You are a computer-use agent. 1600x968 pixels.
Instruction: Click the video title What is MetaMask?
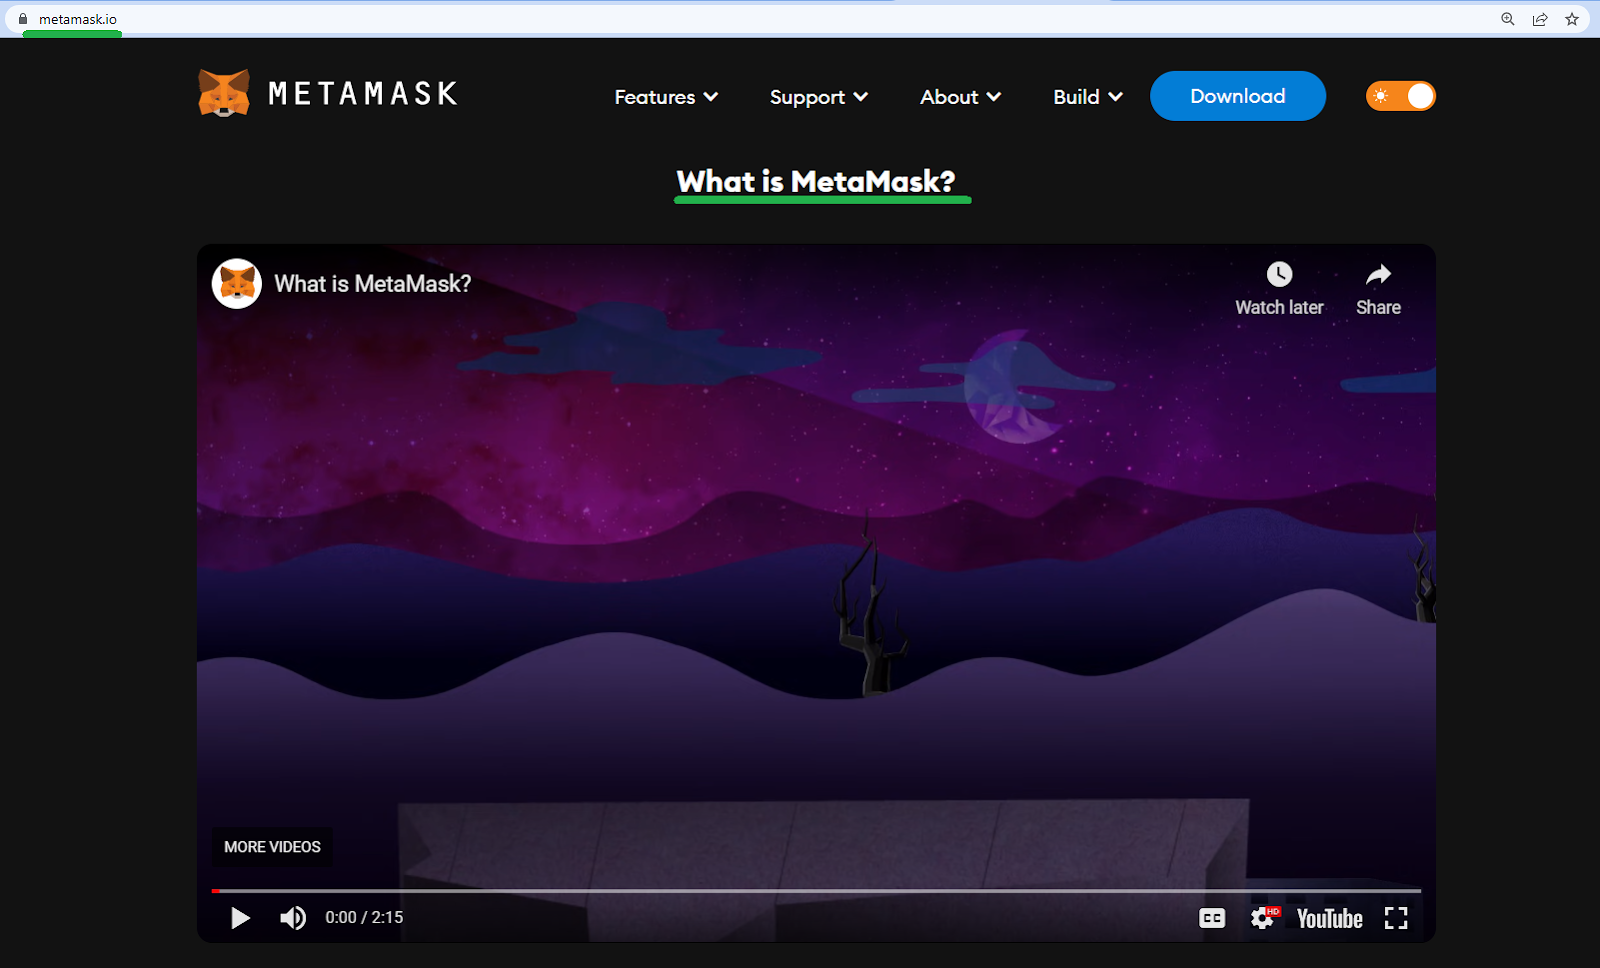(x=373, y=284)
